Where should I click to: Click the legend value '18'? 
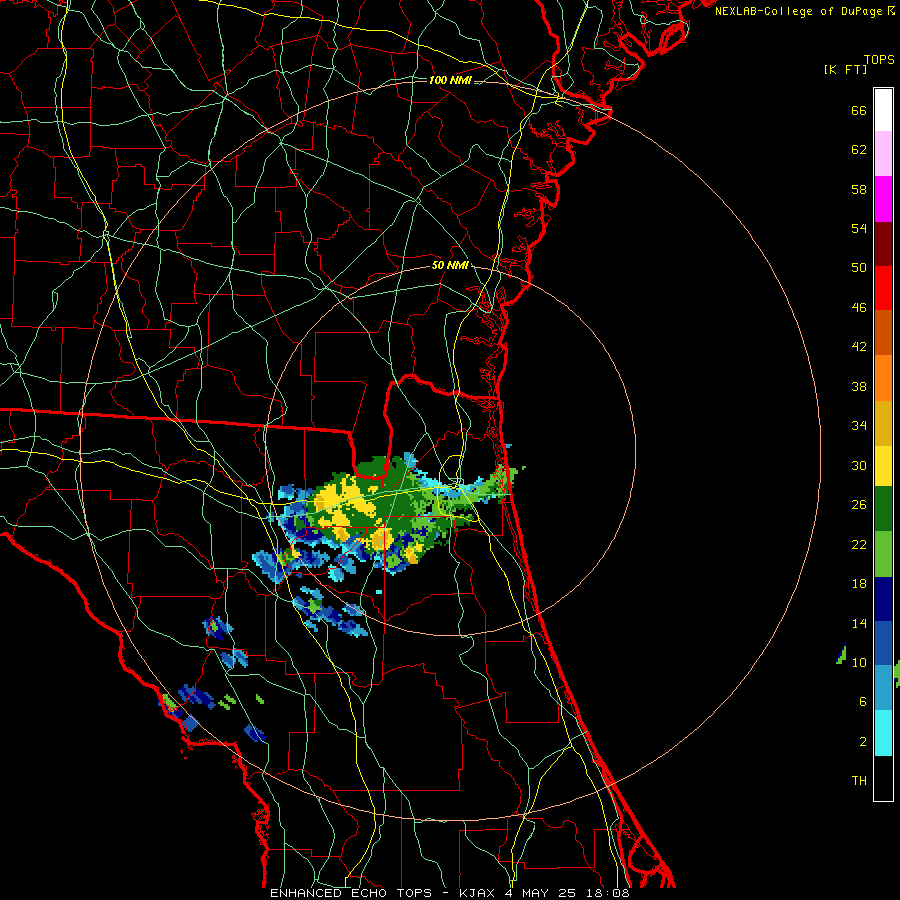[x=859, y=584]
